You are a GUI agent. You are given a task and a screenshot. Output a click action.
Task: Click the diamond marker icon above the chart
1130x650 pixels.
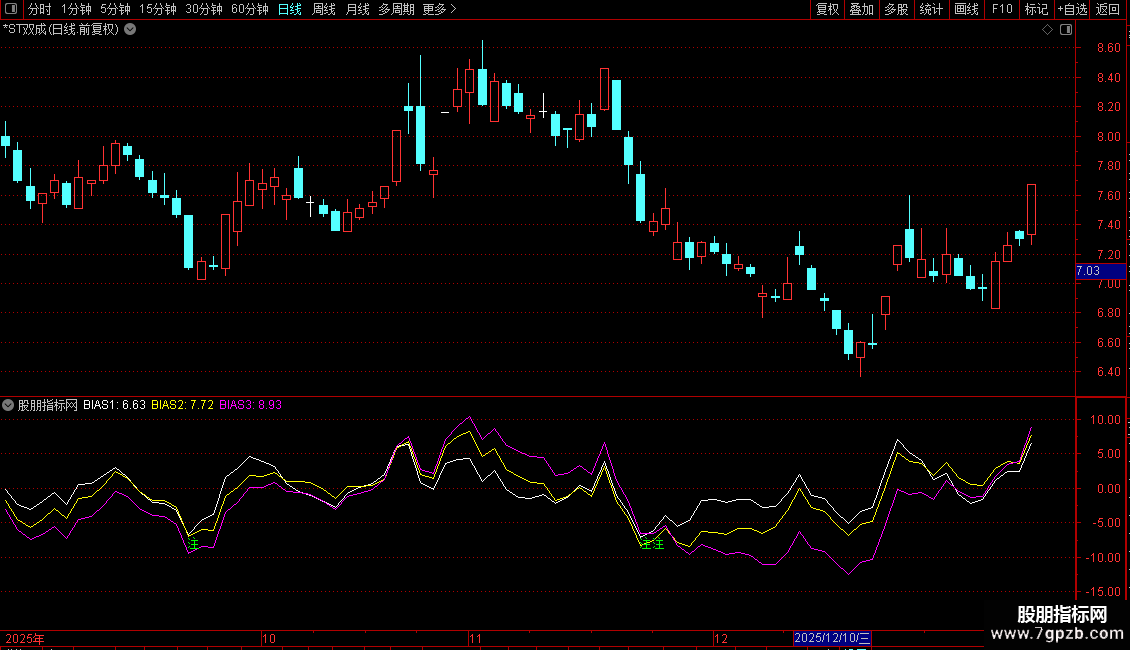(x=1047, y=30)
